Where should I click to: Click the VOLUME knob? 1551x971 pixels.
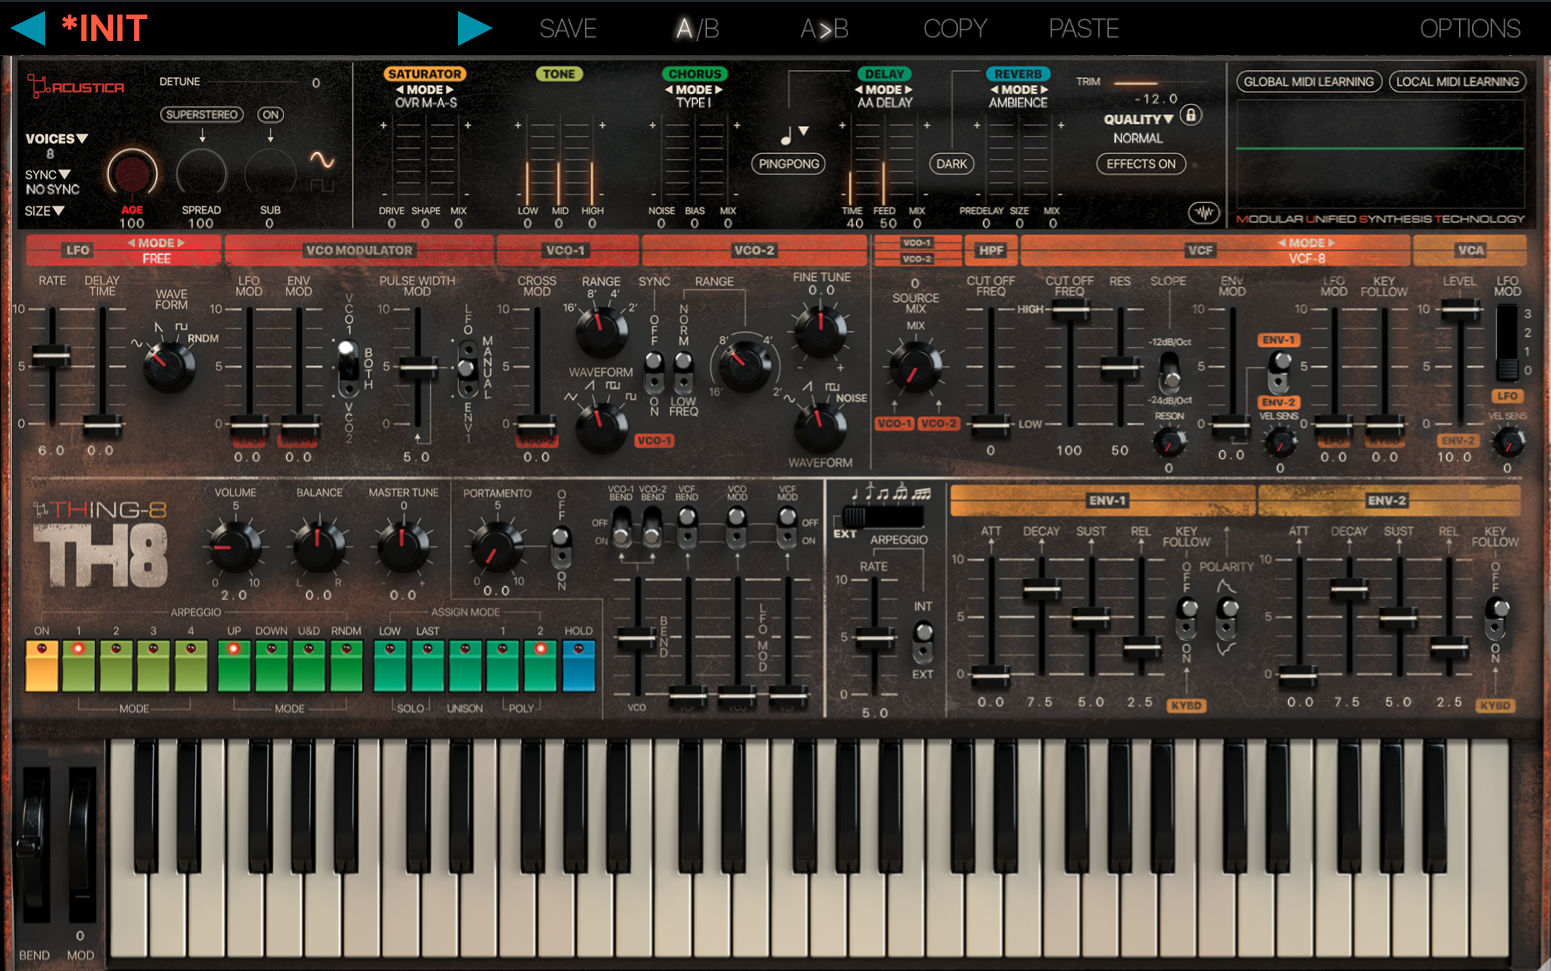(x=234, y=546)
